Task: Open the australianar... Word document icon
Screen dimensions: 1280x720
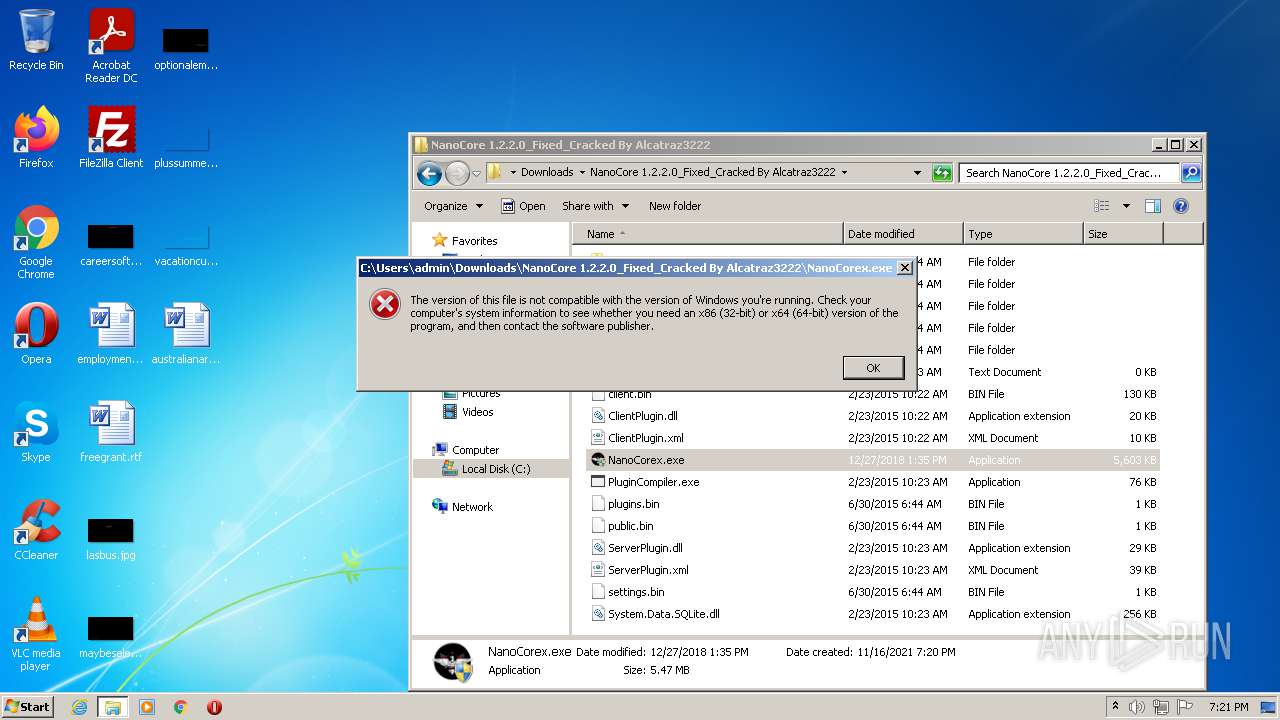Action: [x=186, y=334]
